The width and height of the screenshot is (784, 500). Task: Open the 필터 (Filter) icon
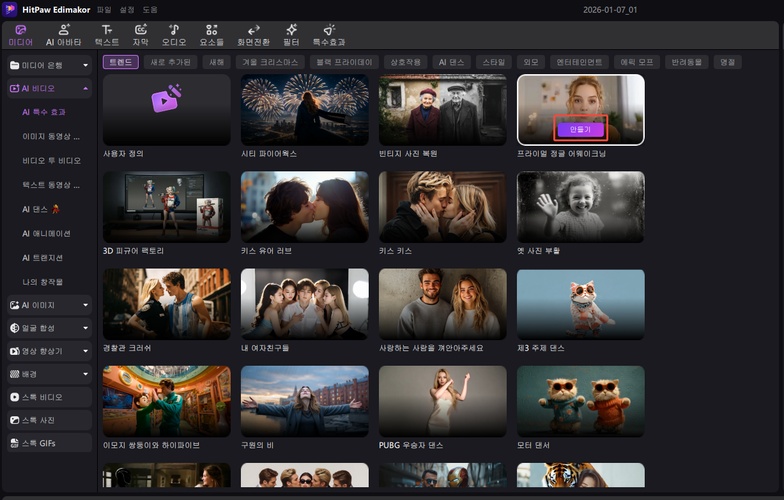click(291, 35)
